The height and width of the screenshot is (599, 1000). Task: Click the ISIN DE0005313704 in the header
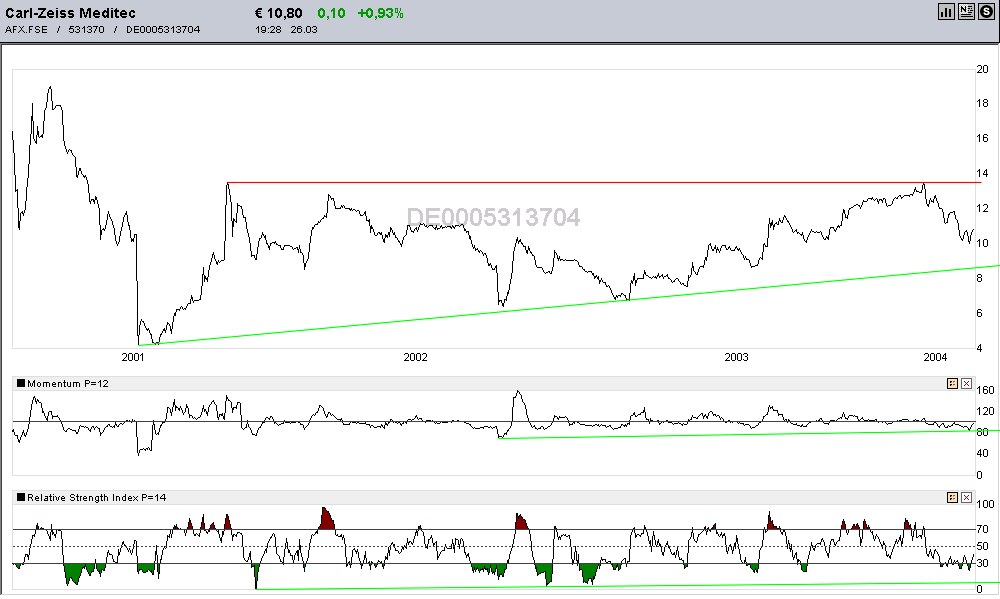(163, 29)
